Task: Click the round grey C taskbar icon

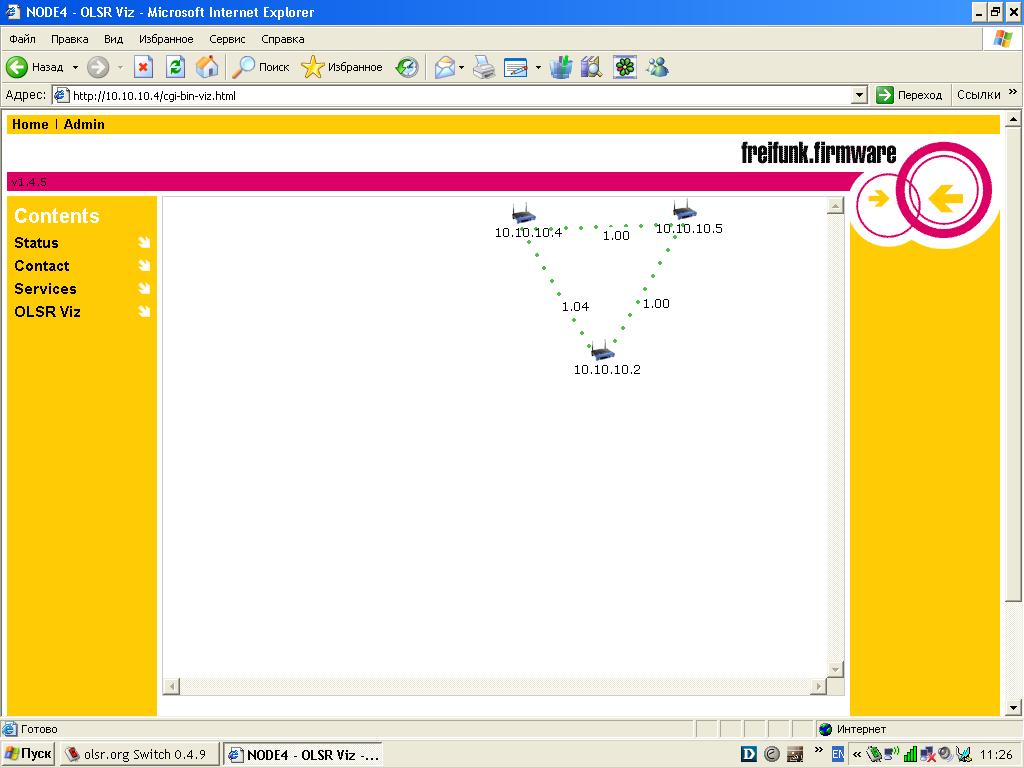Action: pos(771,754)
